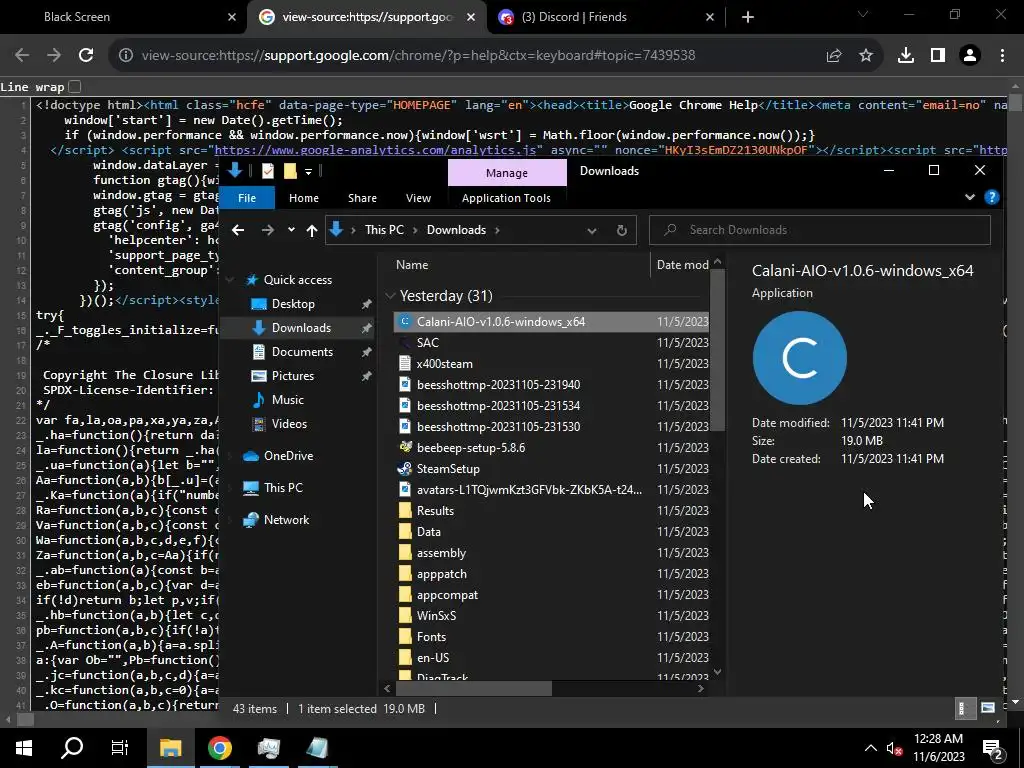Toggle the Line wrap checkbox in Chrome

pyautogui.click(x=75, y=87)
